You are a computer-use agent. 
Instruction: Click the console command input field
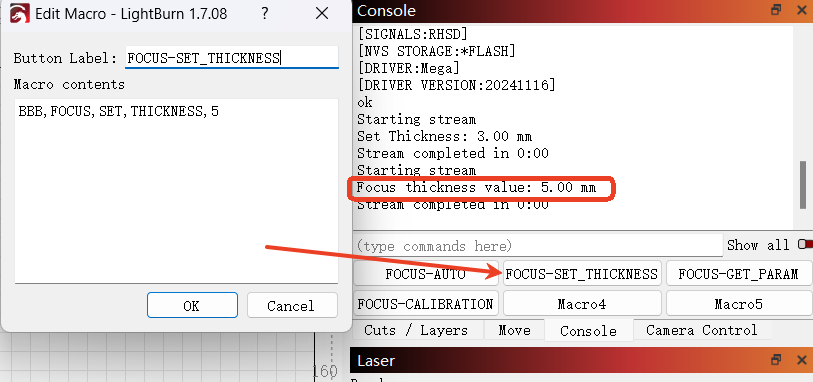[538, 246]
